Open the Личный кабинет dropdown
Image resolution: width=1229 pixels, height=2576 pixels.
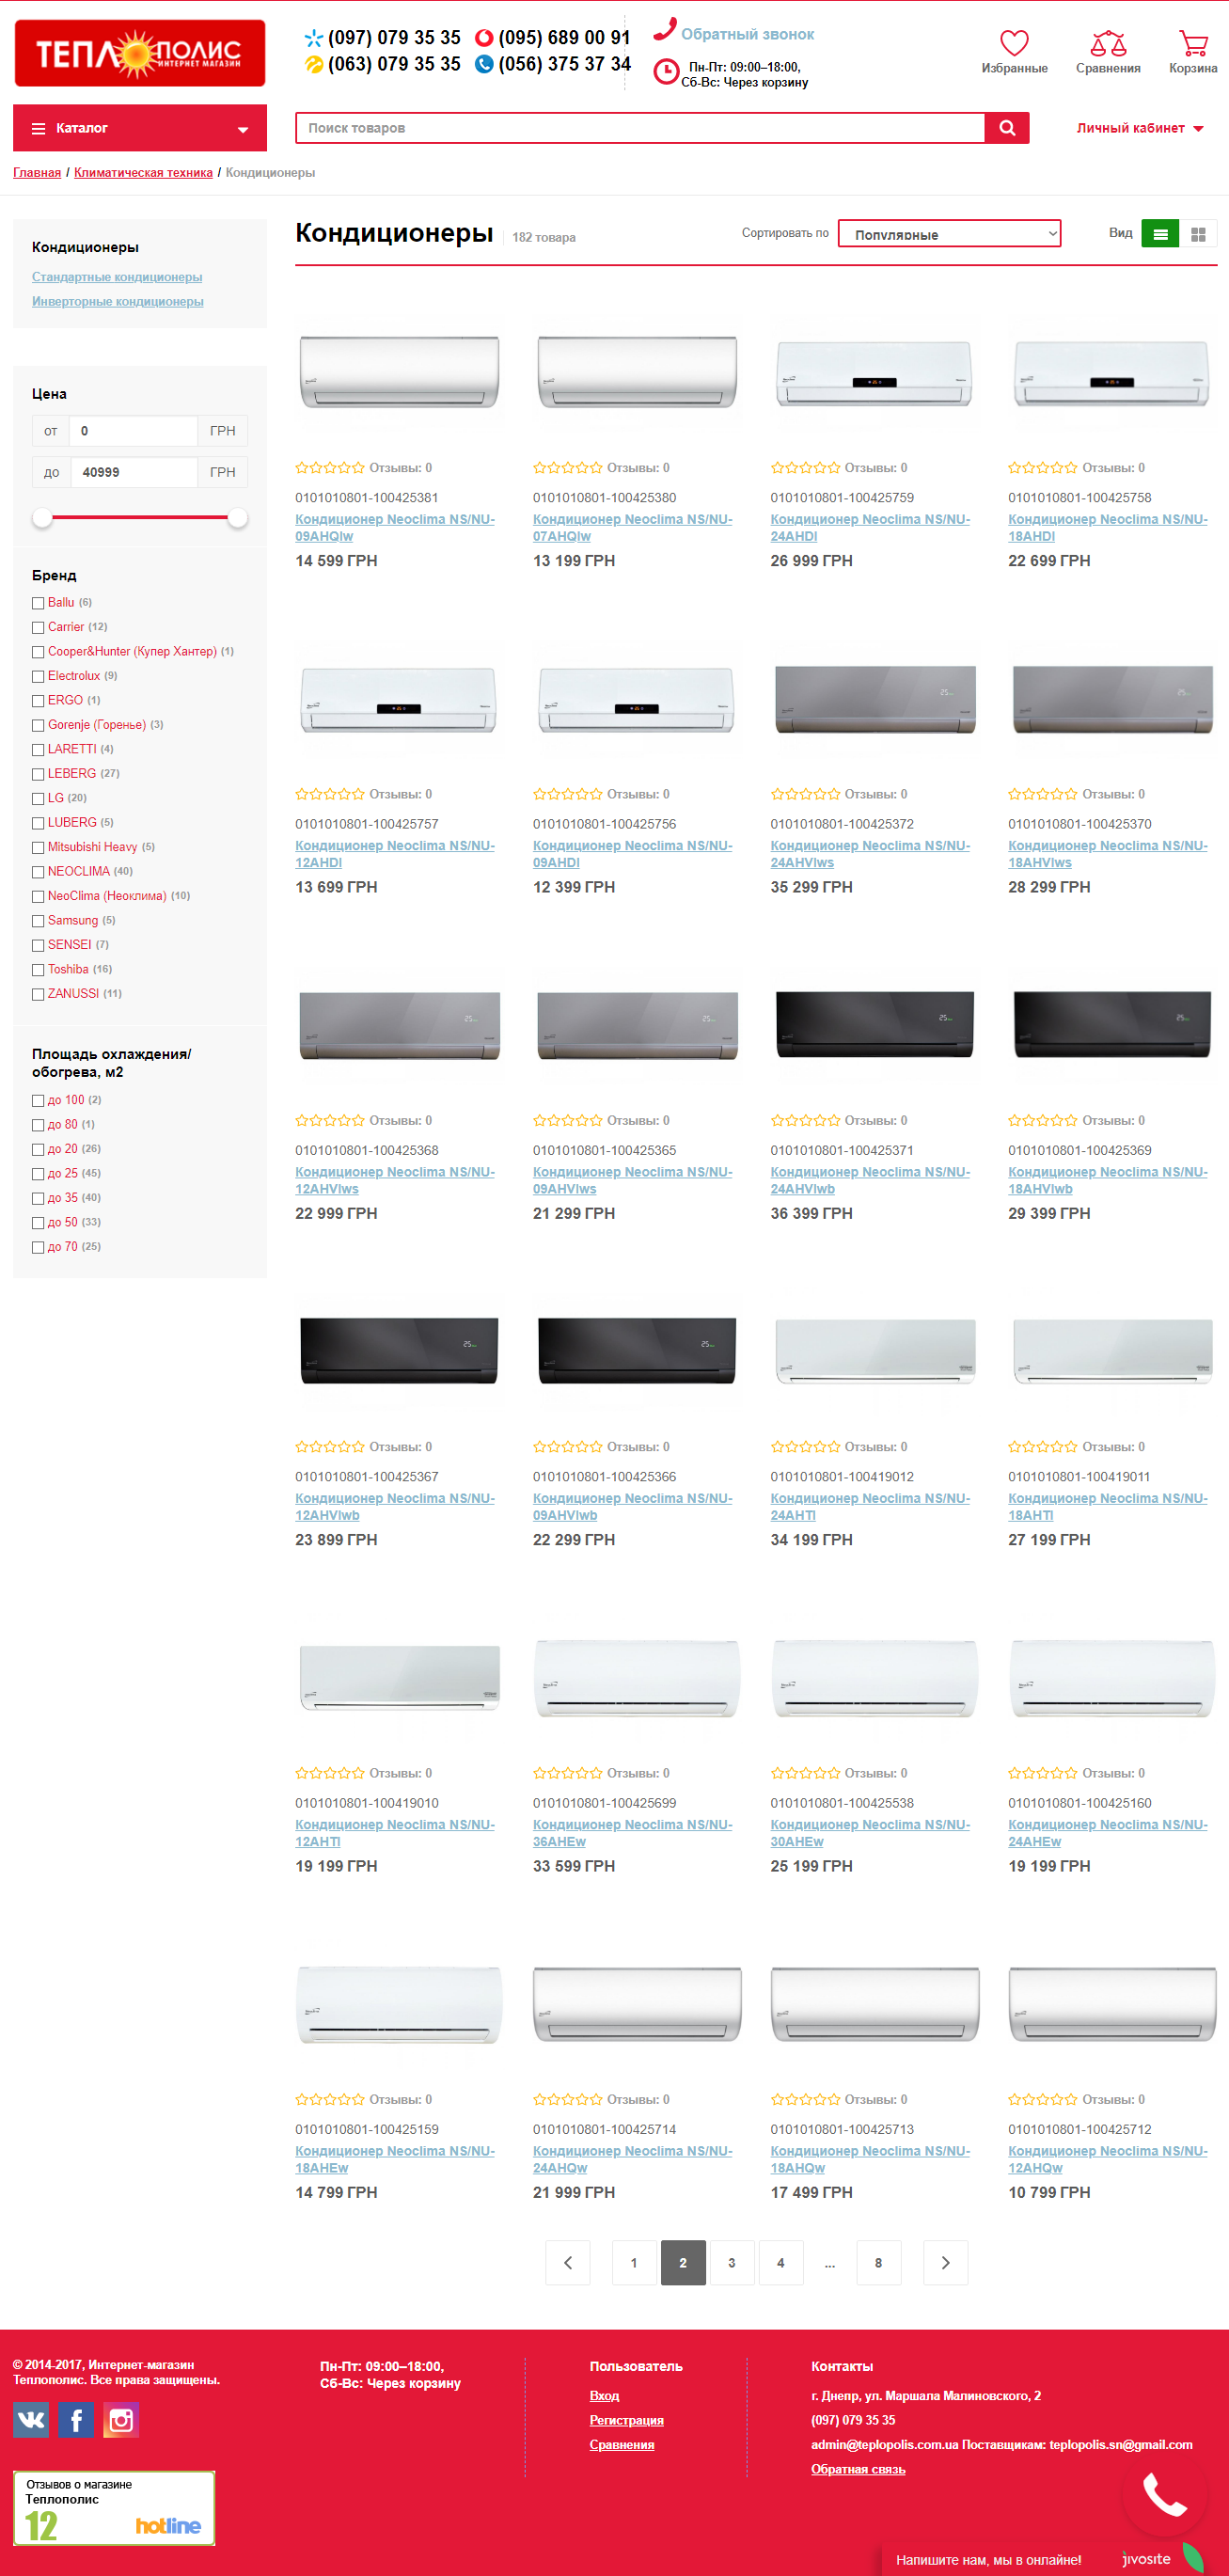click(x=1139, y=128)
